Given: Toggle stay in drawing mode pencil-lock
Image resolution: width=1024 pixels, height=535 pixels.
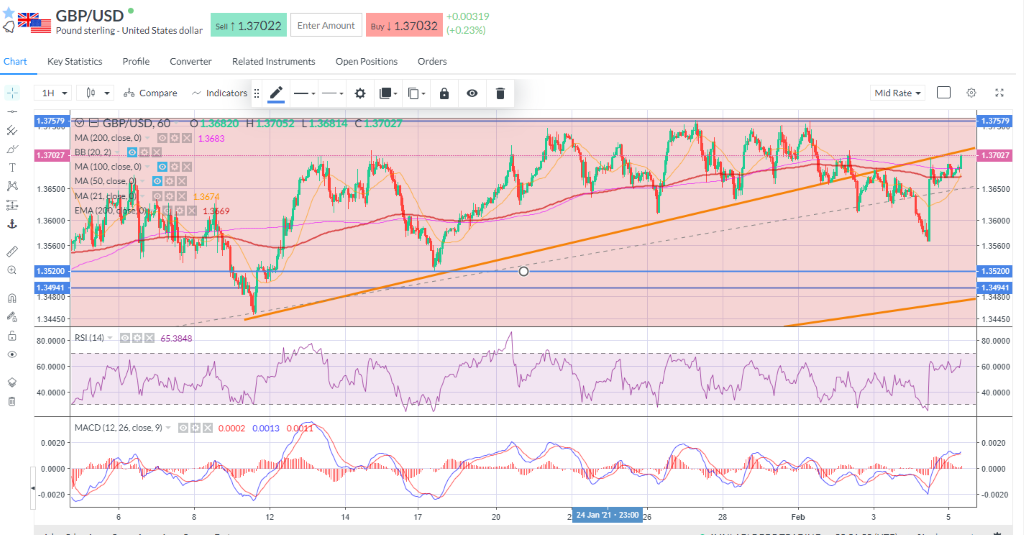Looking at the screenshot, I should click(12, 317).
